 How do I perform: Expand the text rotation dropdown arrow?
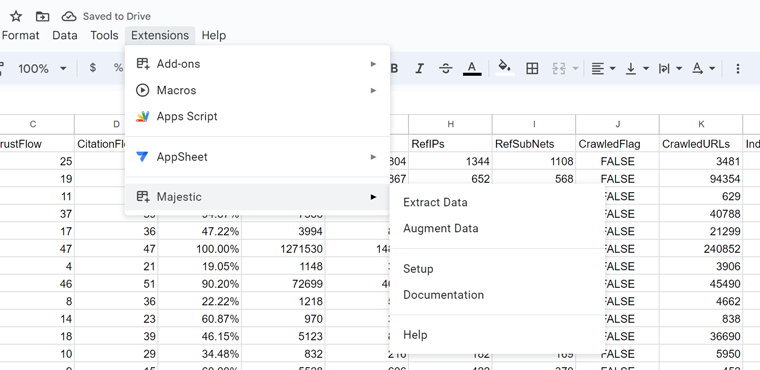pyautogui.click(x=712, y=69)
